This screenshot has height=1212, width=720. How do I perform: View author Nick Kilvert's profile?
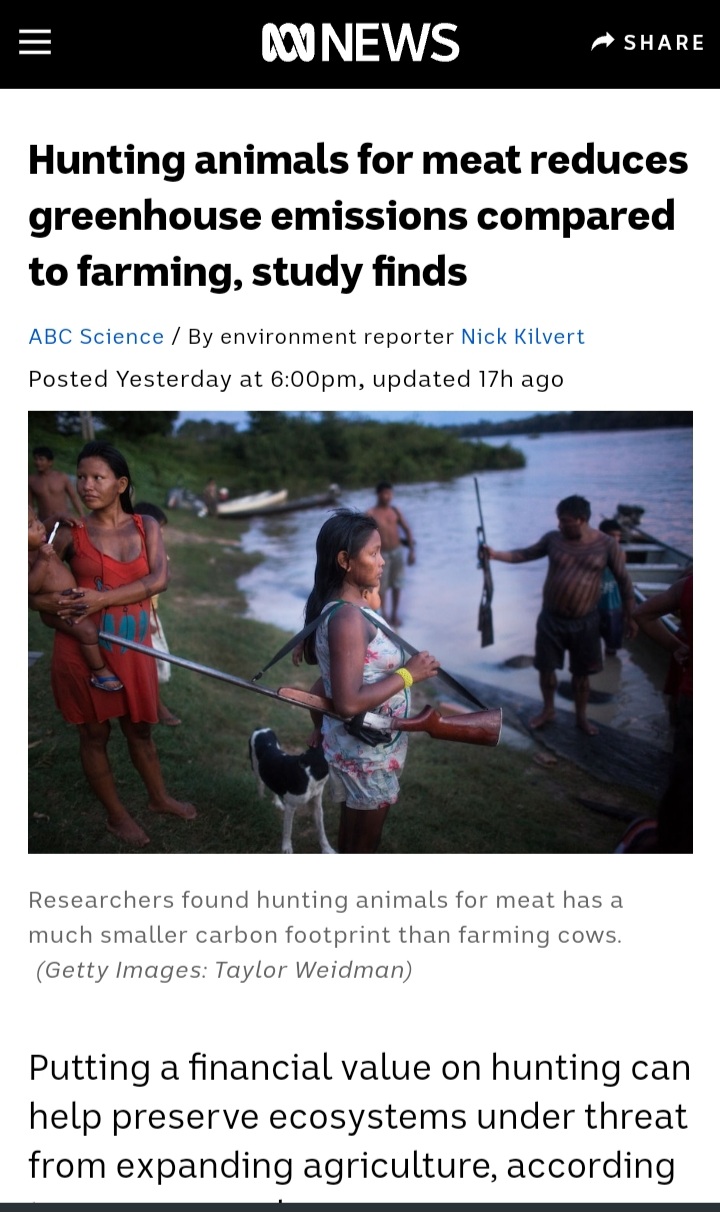coord(522,337)
